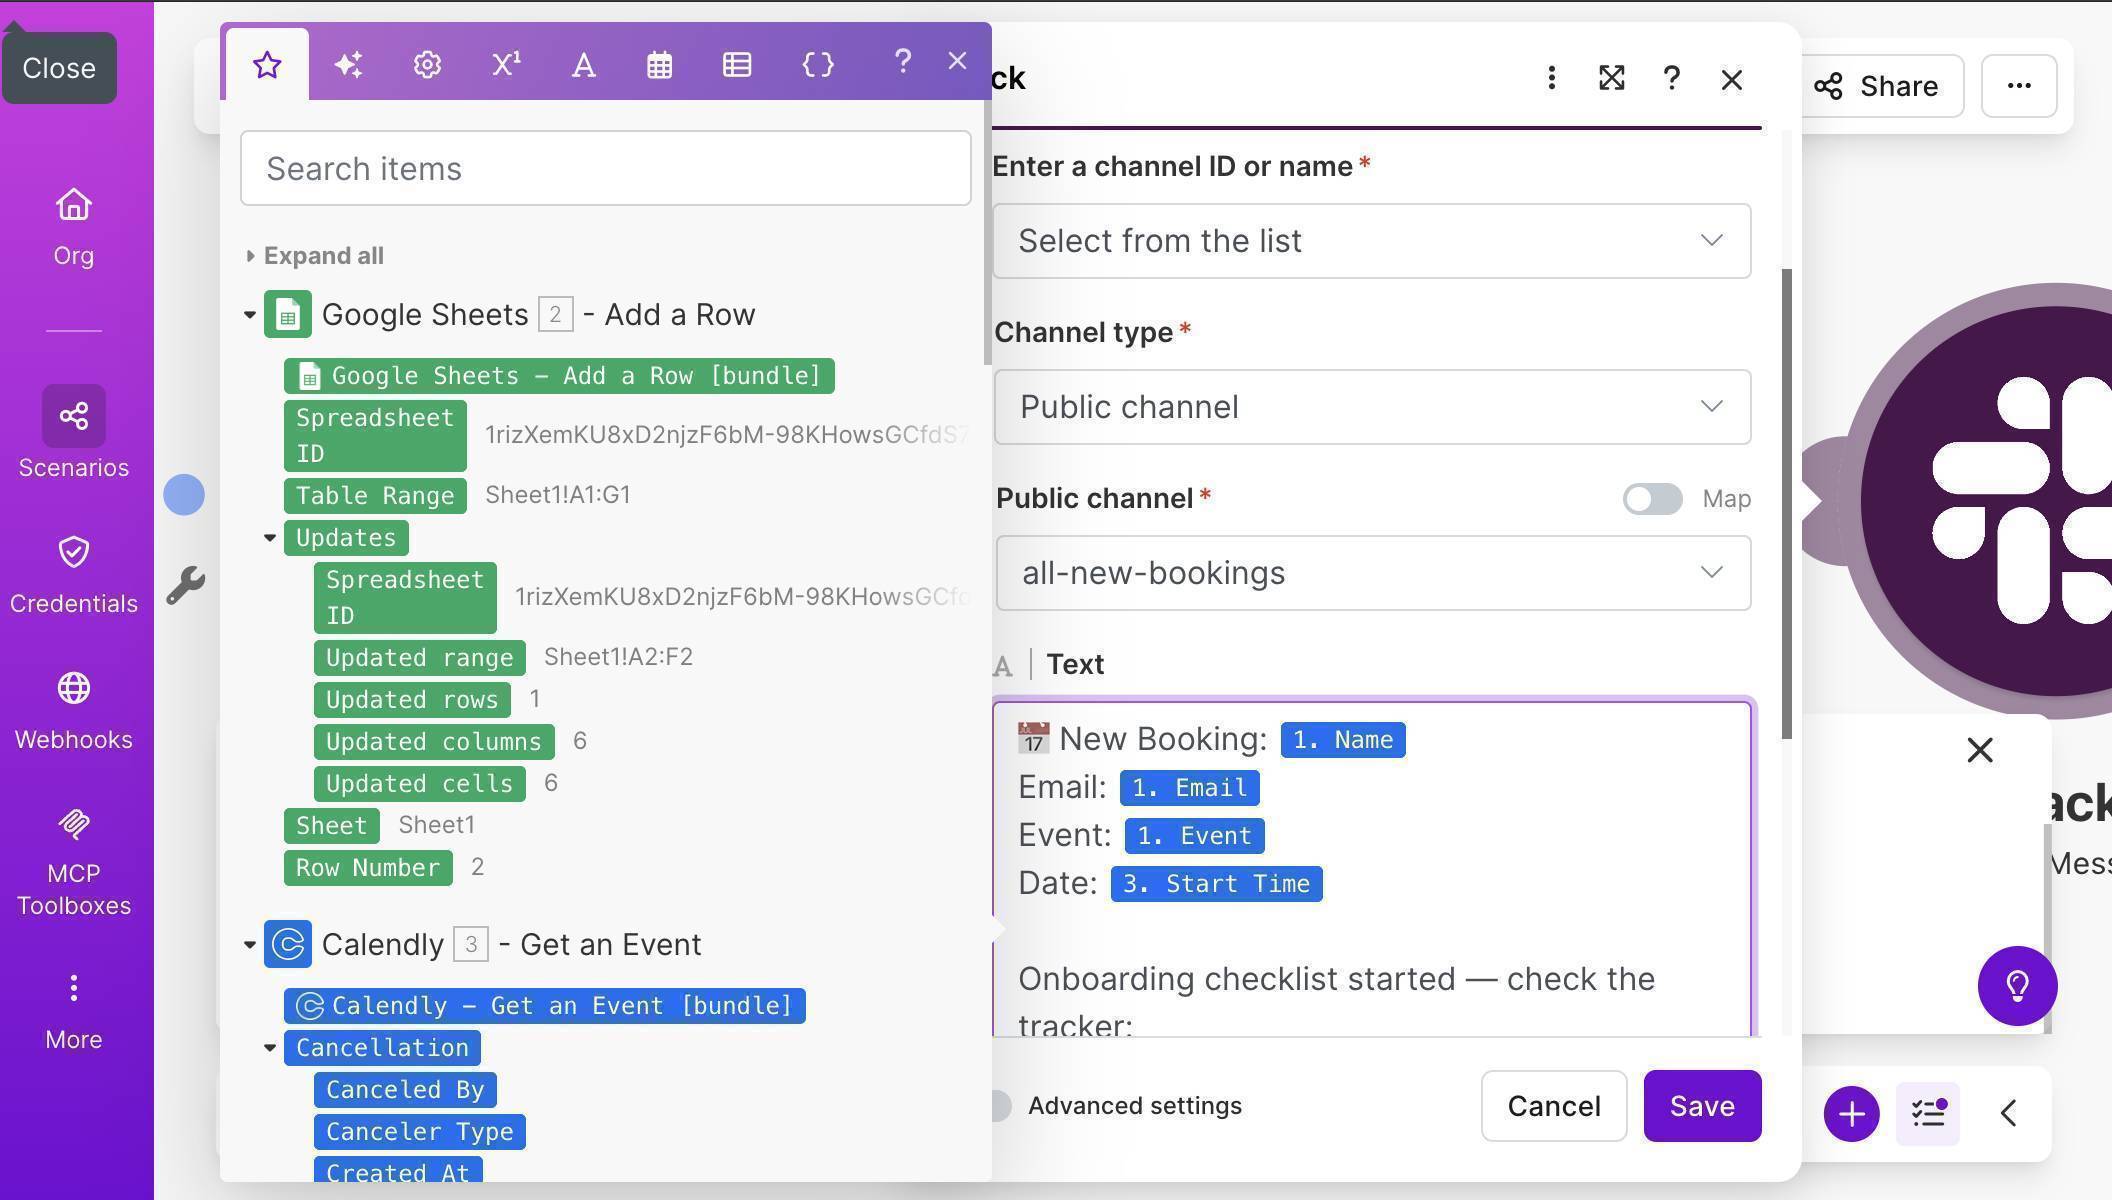Open the array functions table tab
Image resolution: width=2112 pixels, height=1200 pixels.
(x=737, y=64)
